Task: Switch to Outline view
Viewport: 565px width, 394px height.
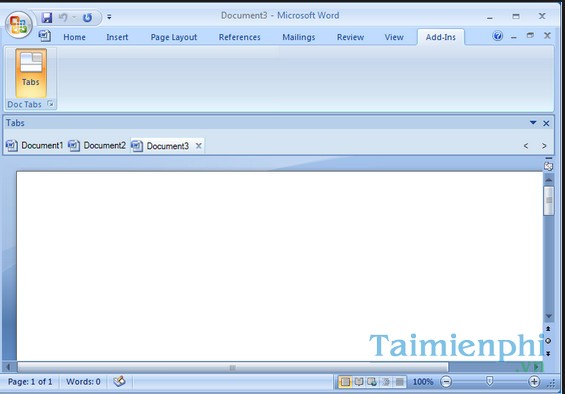Action: coord(386,382)
